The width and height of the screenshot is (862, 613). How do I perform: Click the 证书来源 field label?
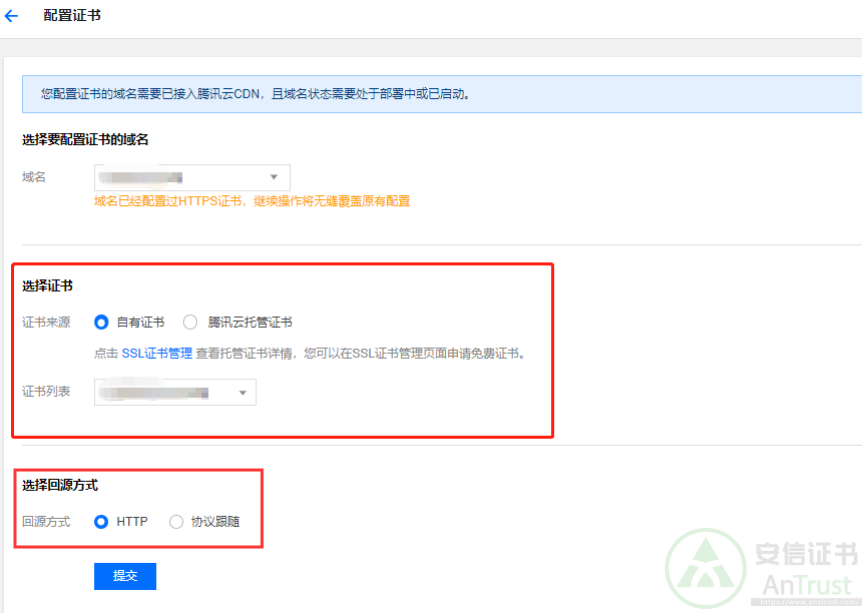pyautogui.click(x=46, y=322)
